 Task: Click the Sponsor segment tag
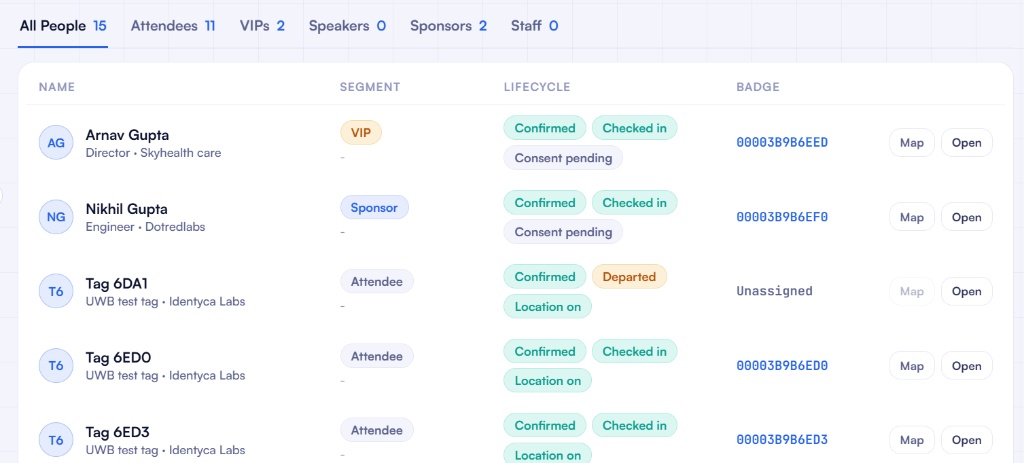(374, 208)
